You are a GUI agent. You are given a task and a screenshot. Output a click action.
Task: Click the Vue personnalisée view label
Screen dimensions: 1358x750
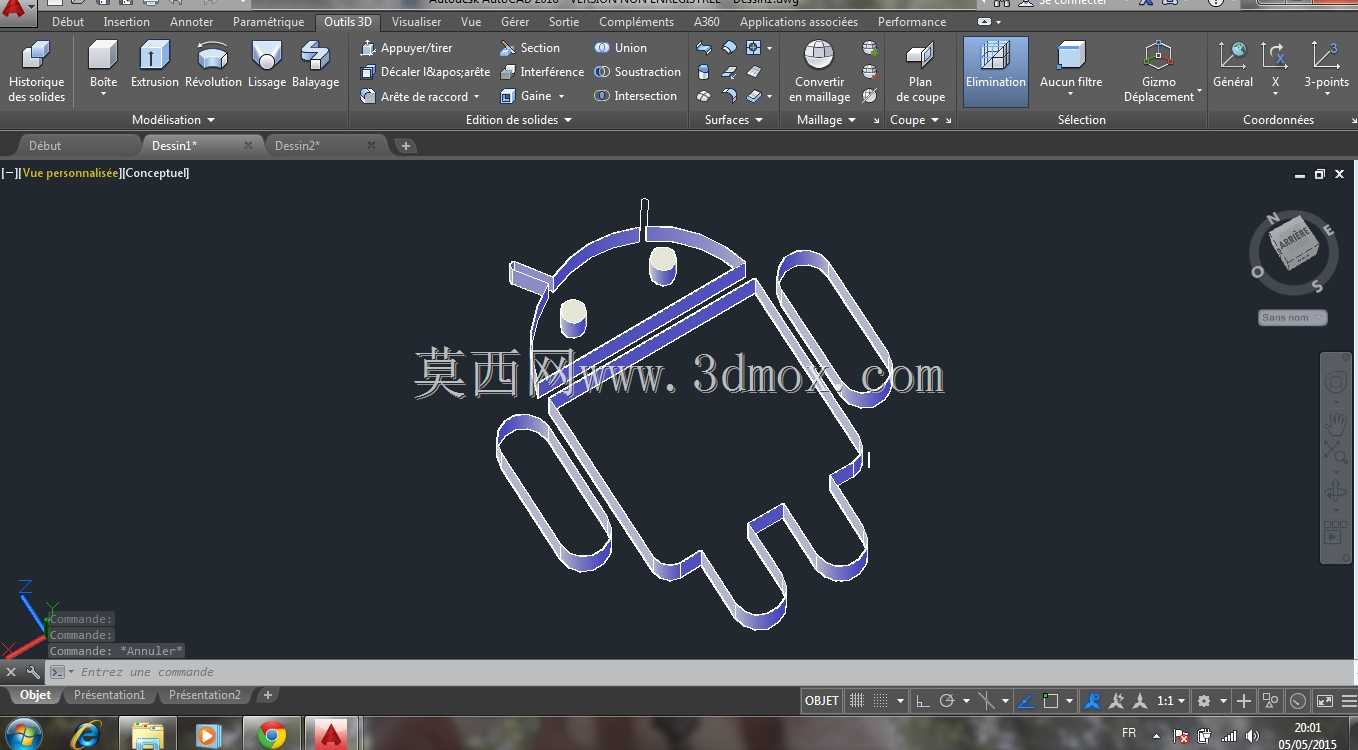coord(69,173)
